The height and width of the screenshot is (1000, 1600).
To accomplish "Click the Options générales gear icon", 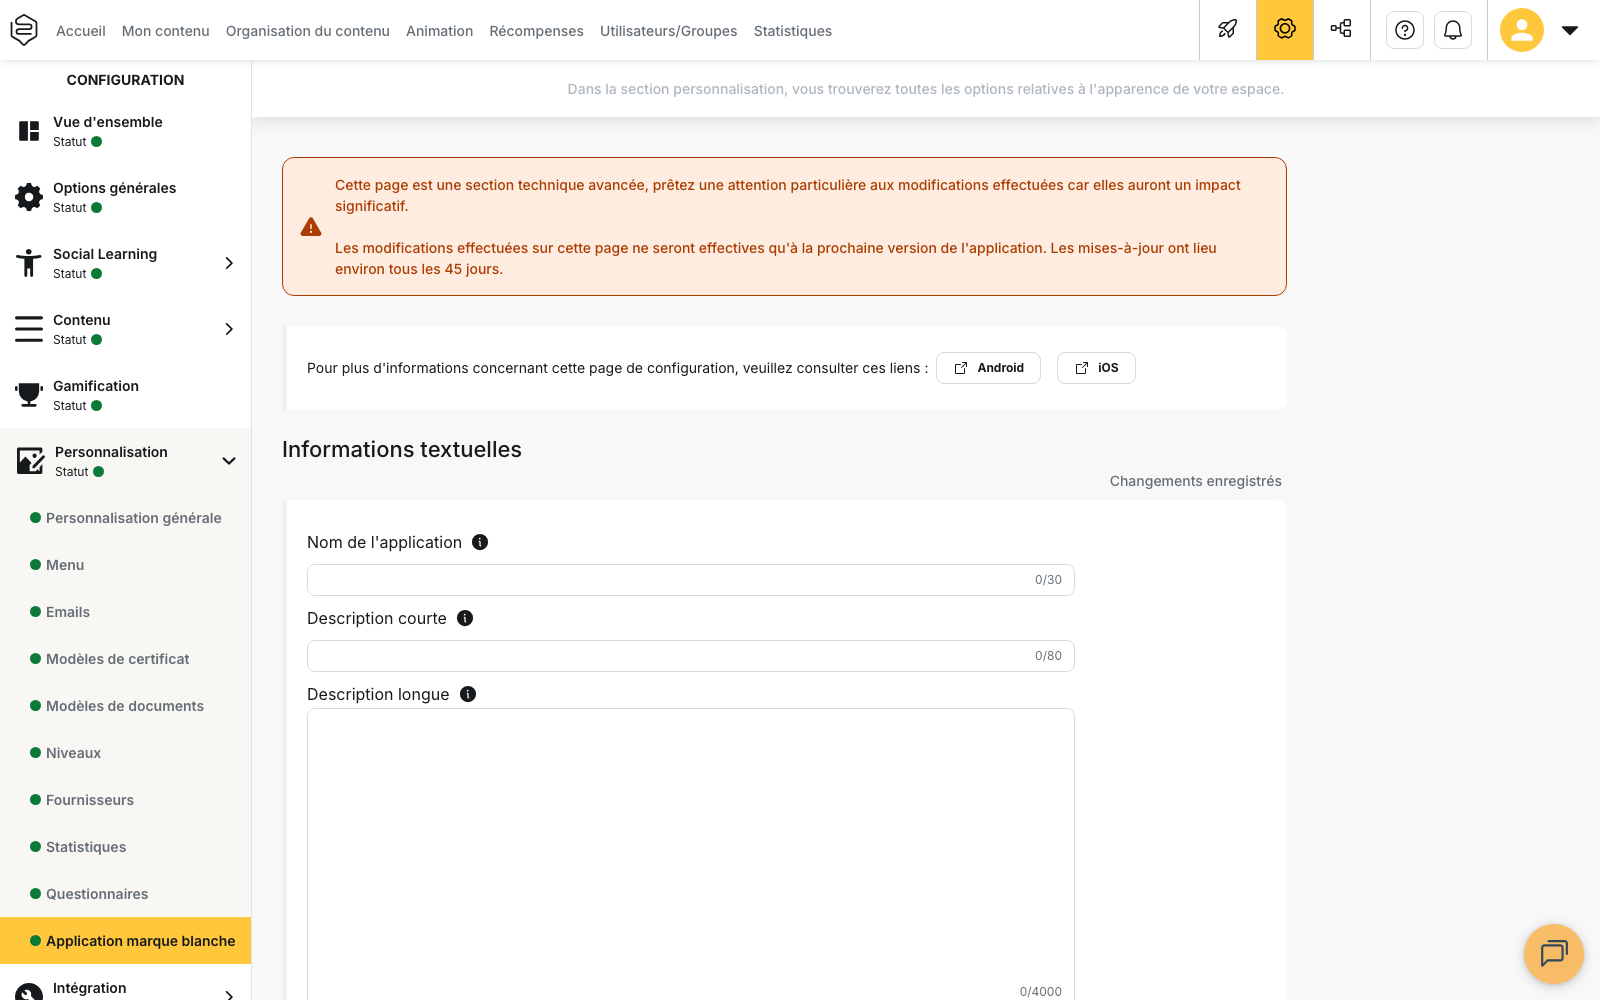I will click(x=29, y=197).
